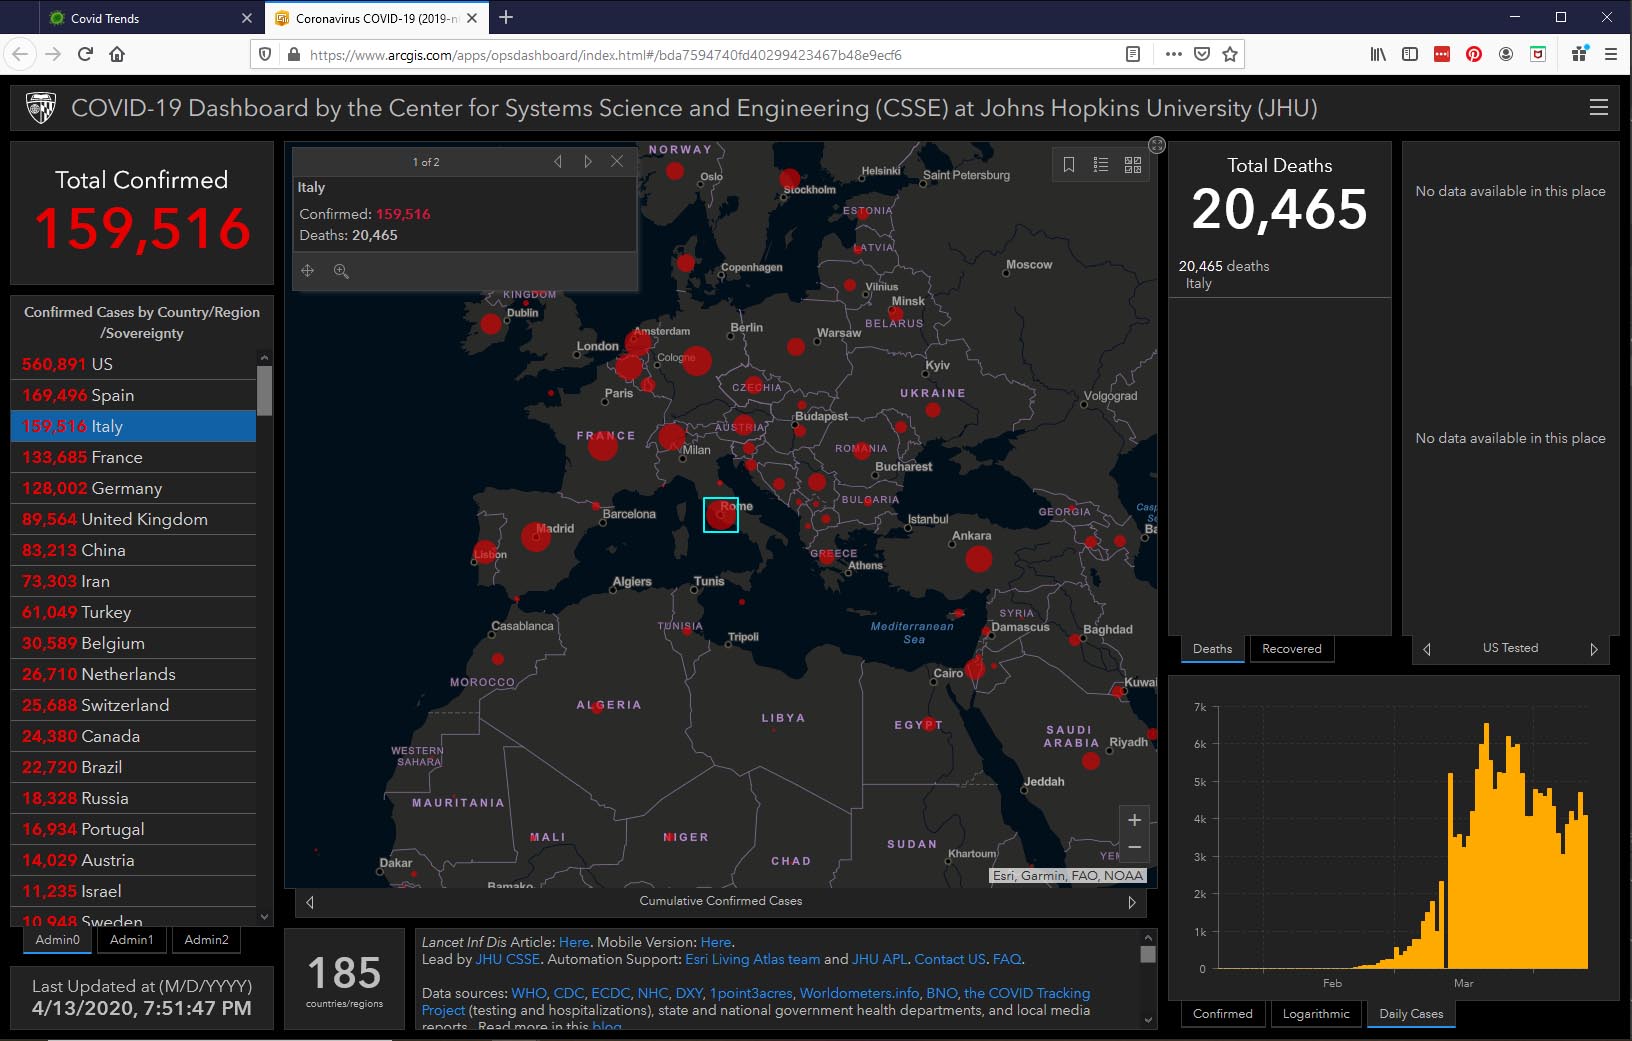The image size is (1632, 1041).
Task: Show next feature in Italy popup
Action: click(588, 161)
